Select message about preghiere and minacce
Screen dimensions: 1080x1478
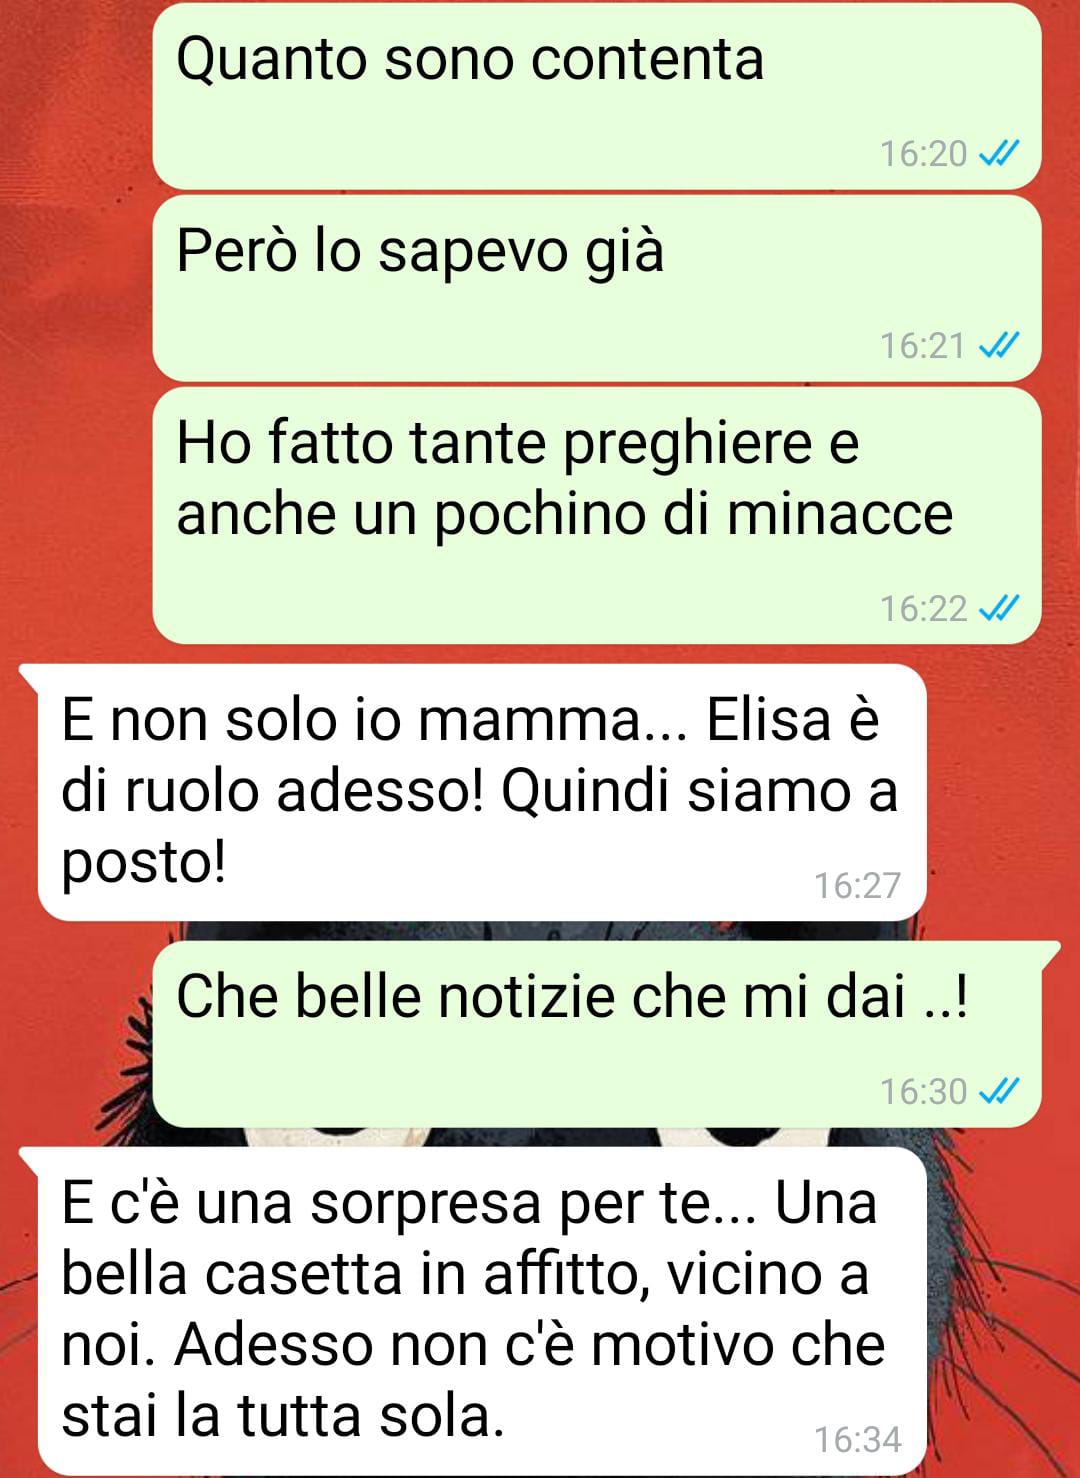[597, 515]
